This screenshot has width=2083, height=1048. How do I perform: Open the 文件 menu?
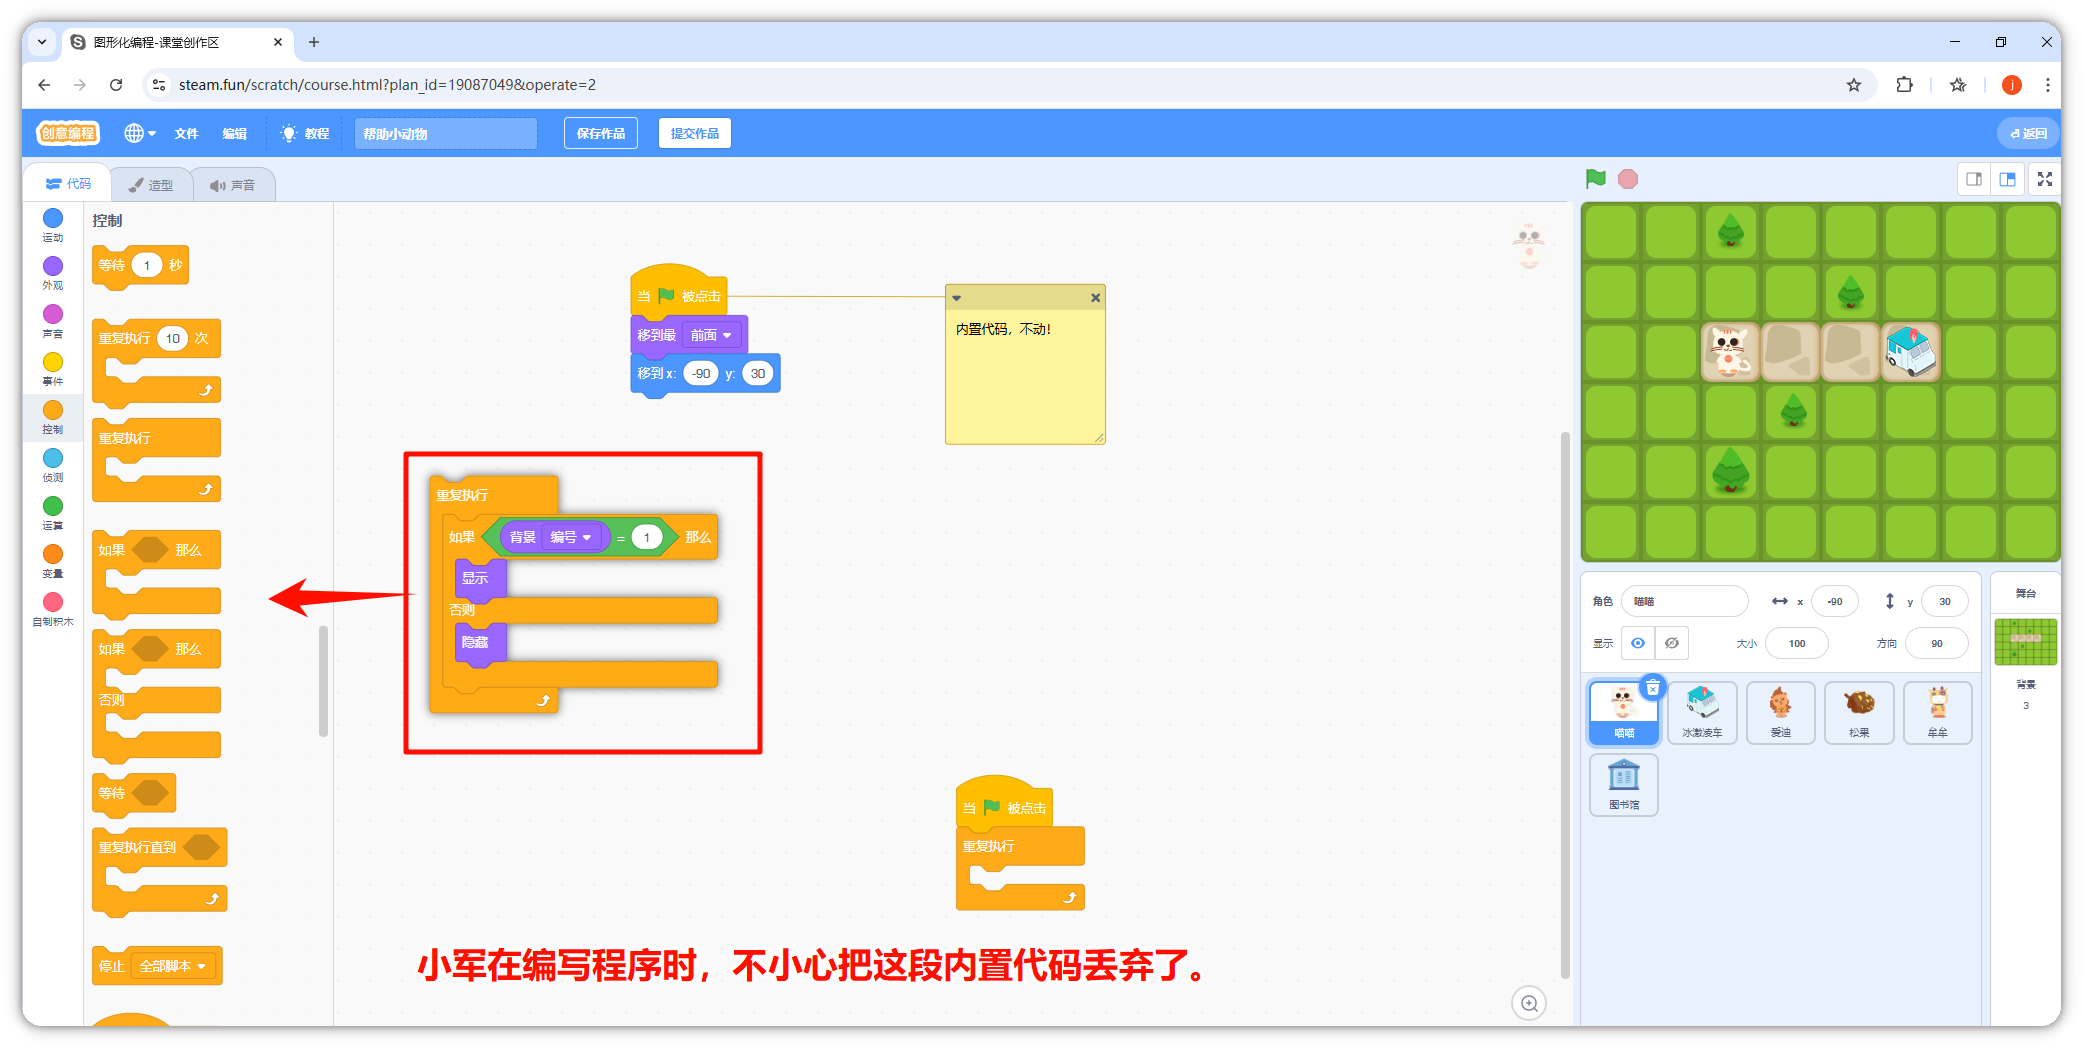click(186, 133)
